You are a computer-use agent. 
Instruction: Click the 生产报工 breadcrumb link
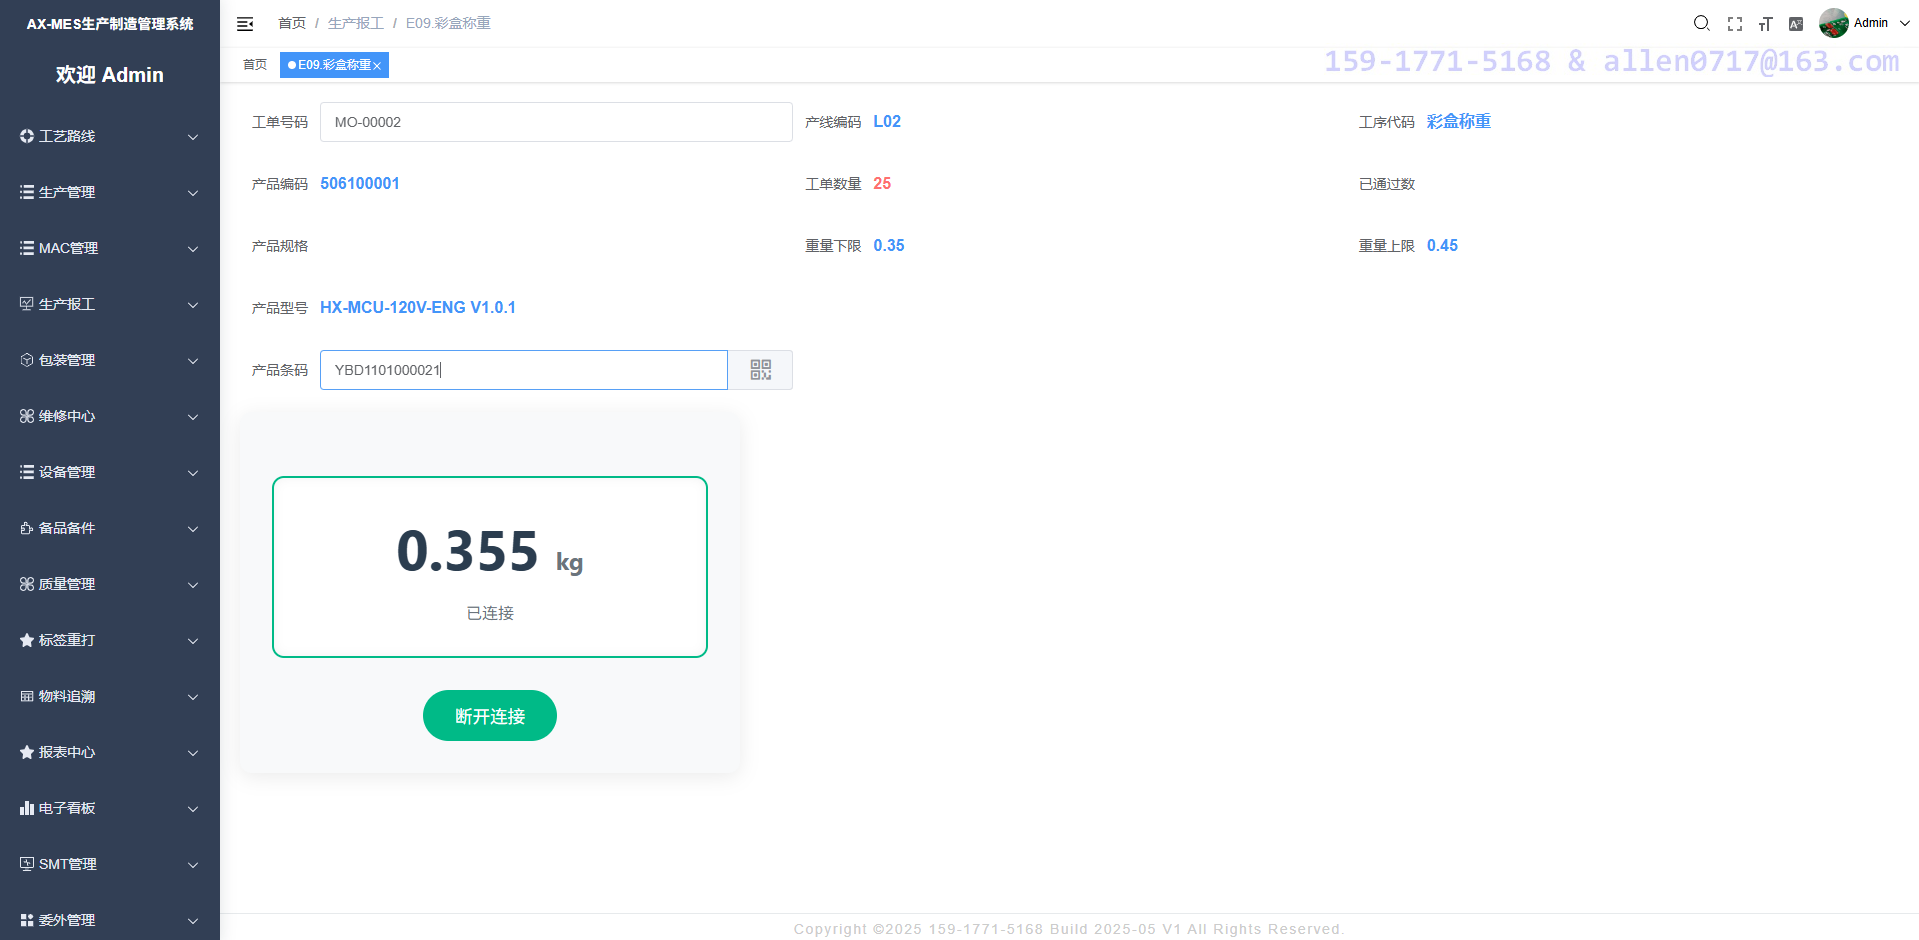[355, 23]
